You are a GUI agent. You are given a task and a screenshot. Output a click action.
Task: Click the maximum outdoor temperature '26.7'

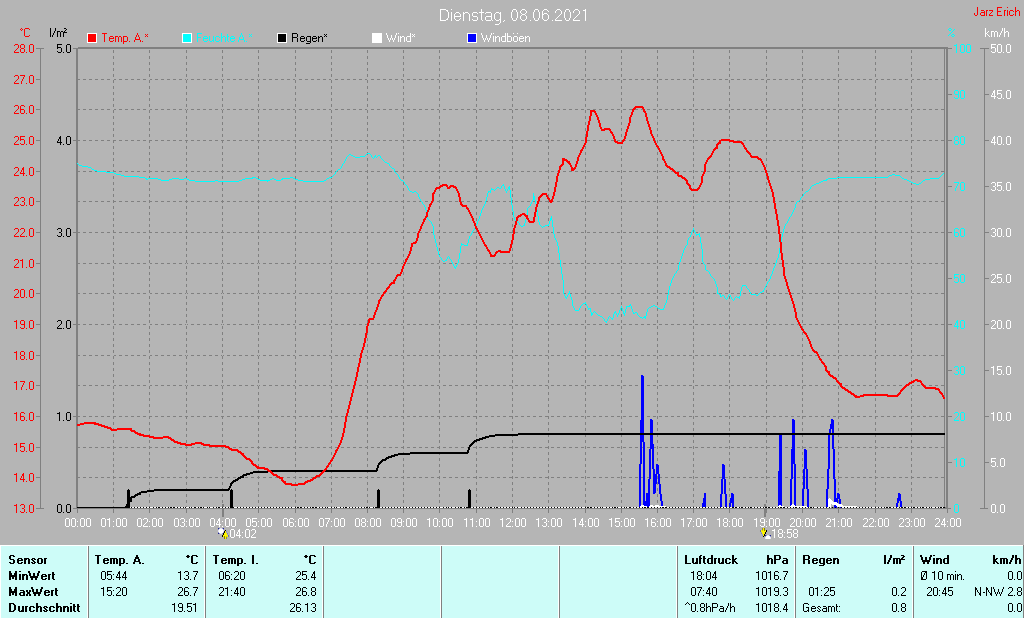[x=187, y=592]
